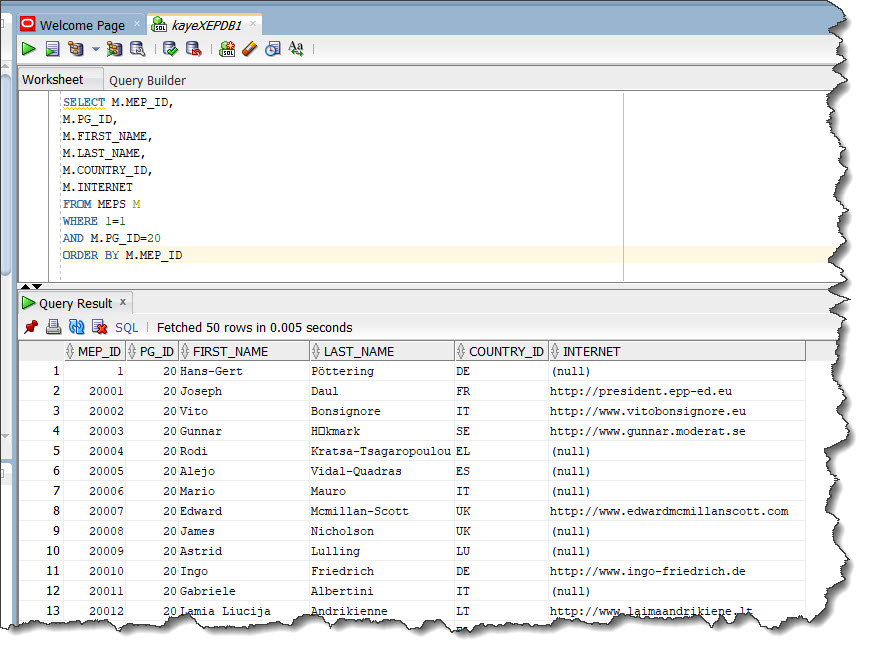
Task: Click the Rollback toolbar icon
Action: pyautogui.click(x=193, y=49)
